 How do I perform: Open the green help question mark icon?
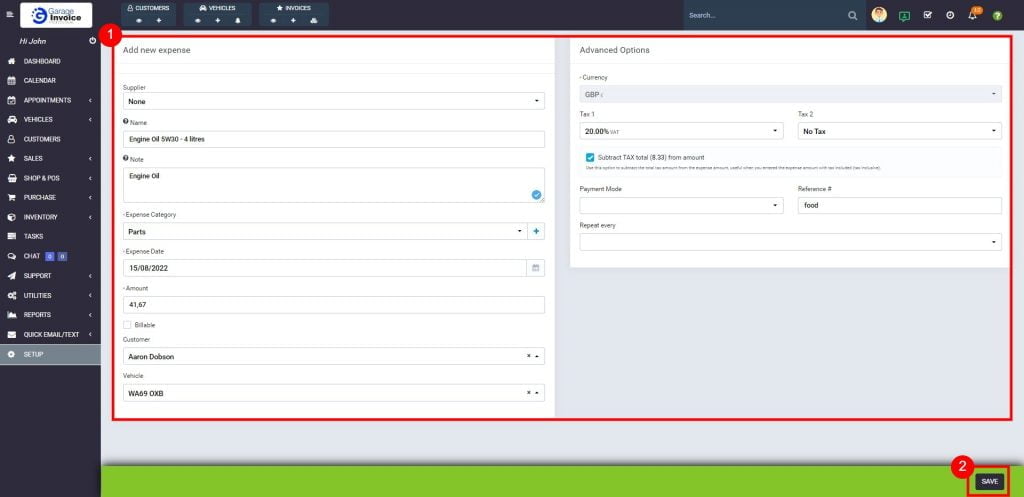coord(997,16)
